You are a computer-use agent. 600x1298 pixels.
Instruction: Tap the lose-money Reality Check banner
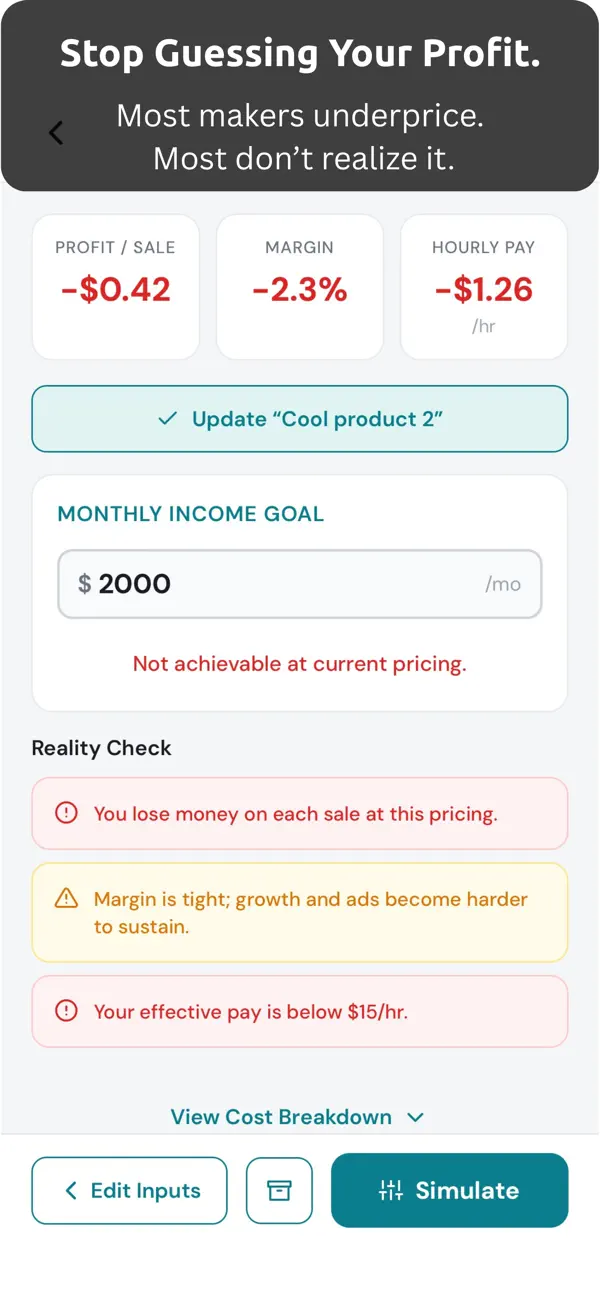point(299,813)
